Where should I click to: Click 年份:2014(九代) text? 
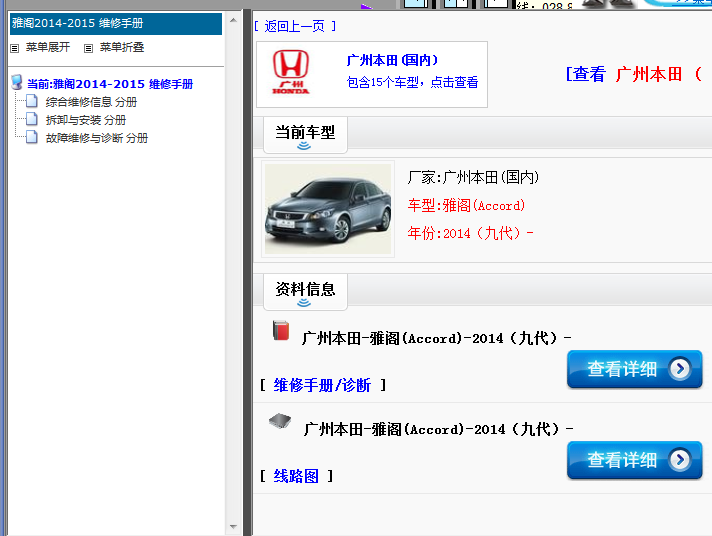(x=470, y=233)
